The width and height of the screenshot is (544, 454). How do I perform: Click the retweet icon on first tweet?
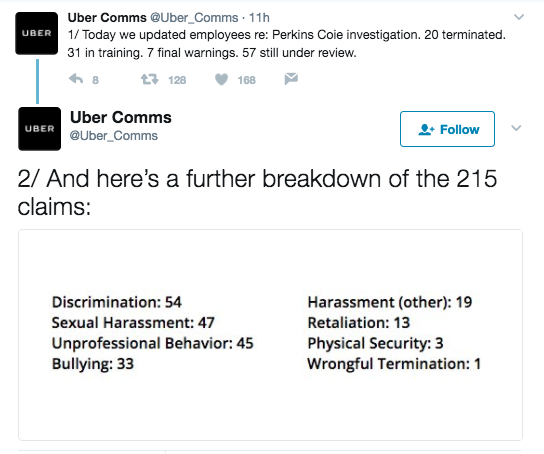pyautogui.click(x=150, y=79)
